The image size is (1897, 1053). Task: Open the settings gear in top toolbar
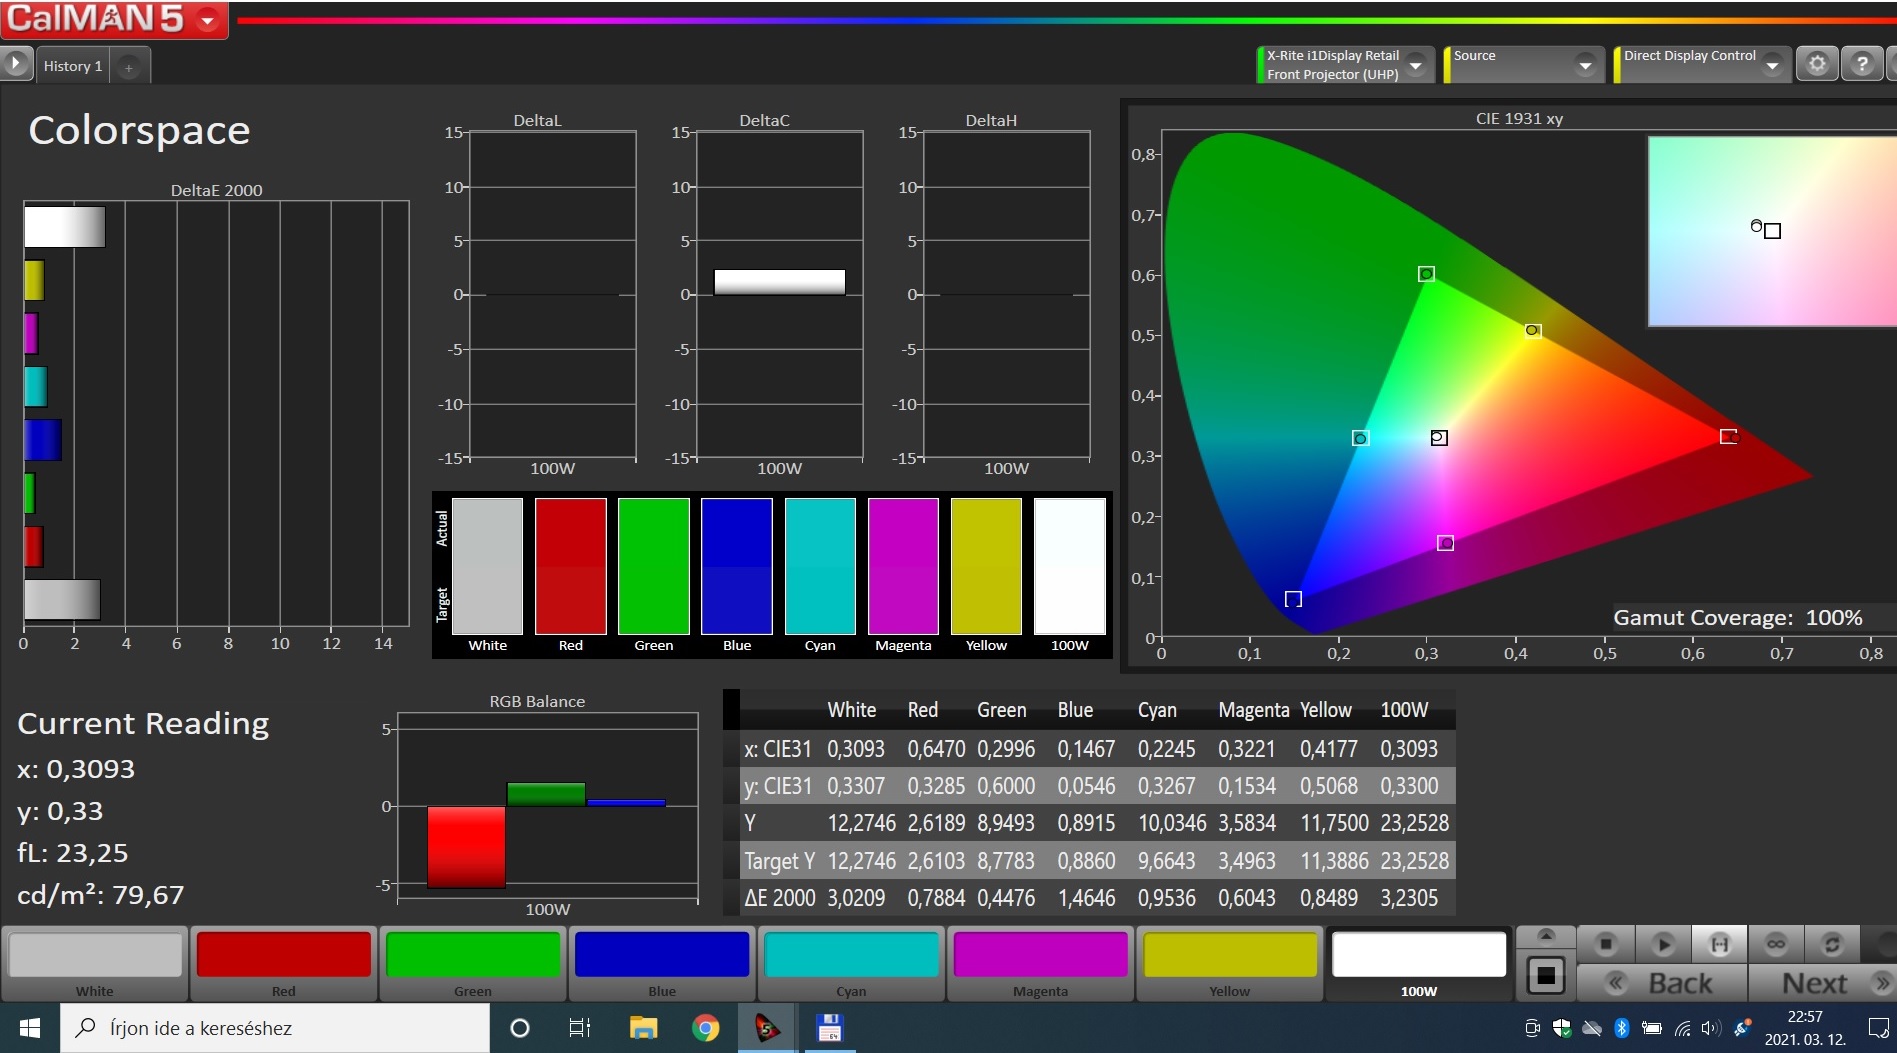tap(1817, 65)
